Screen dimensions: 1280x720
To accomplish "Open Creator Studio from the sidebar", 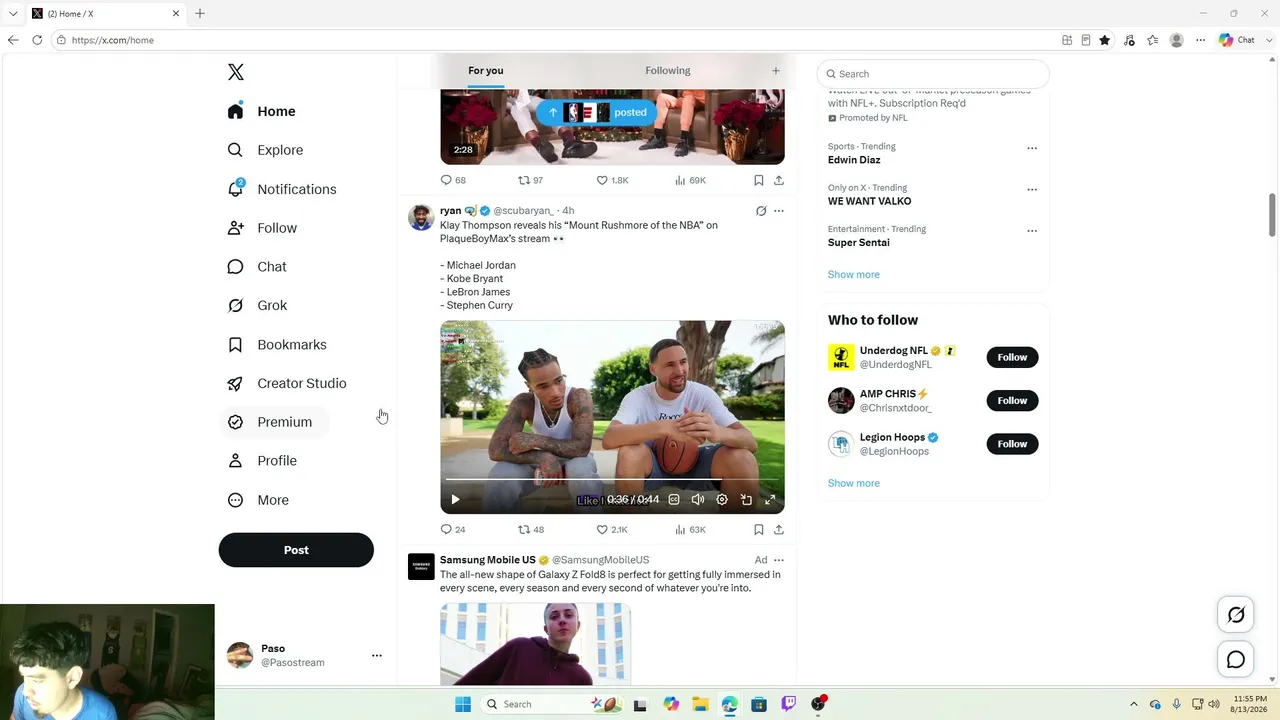I will [x=286, y=384].
